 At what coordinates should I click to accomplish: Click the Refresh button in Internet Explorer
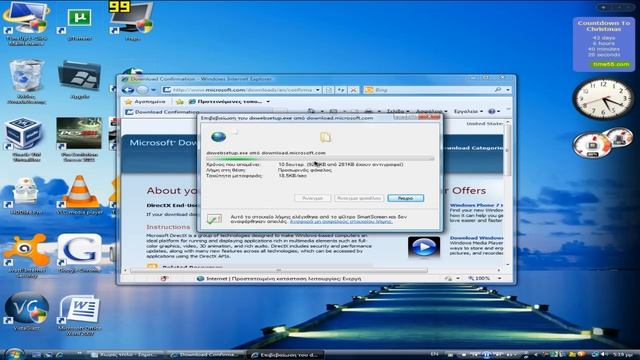341,90
